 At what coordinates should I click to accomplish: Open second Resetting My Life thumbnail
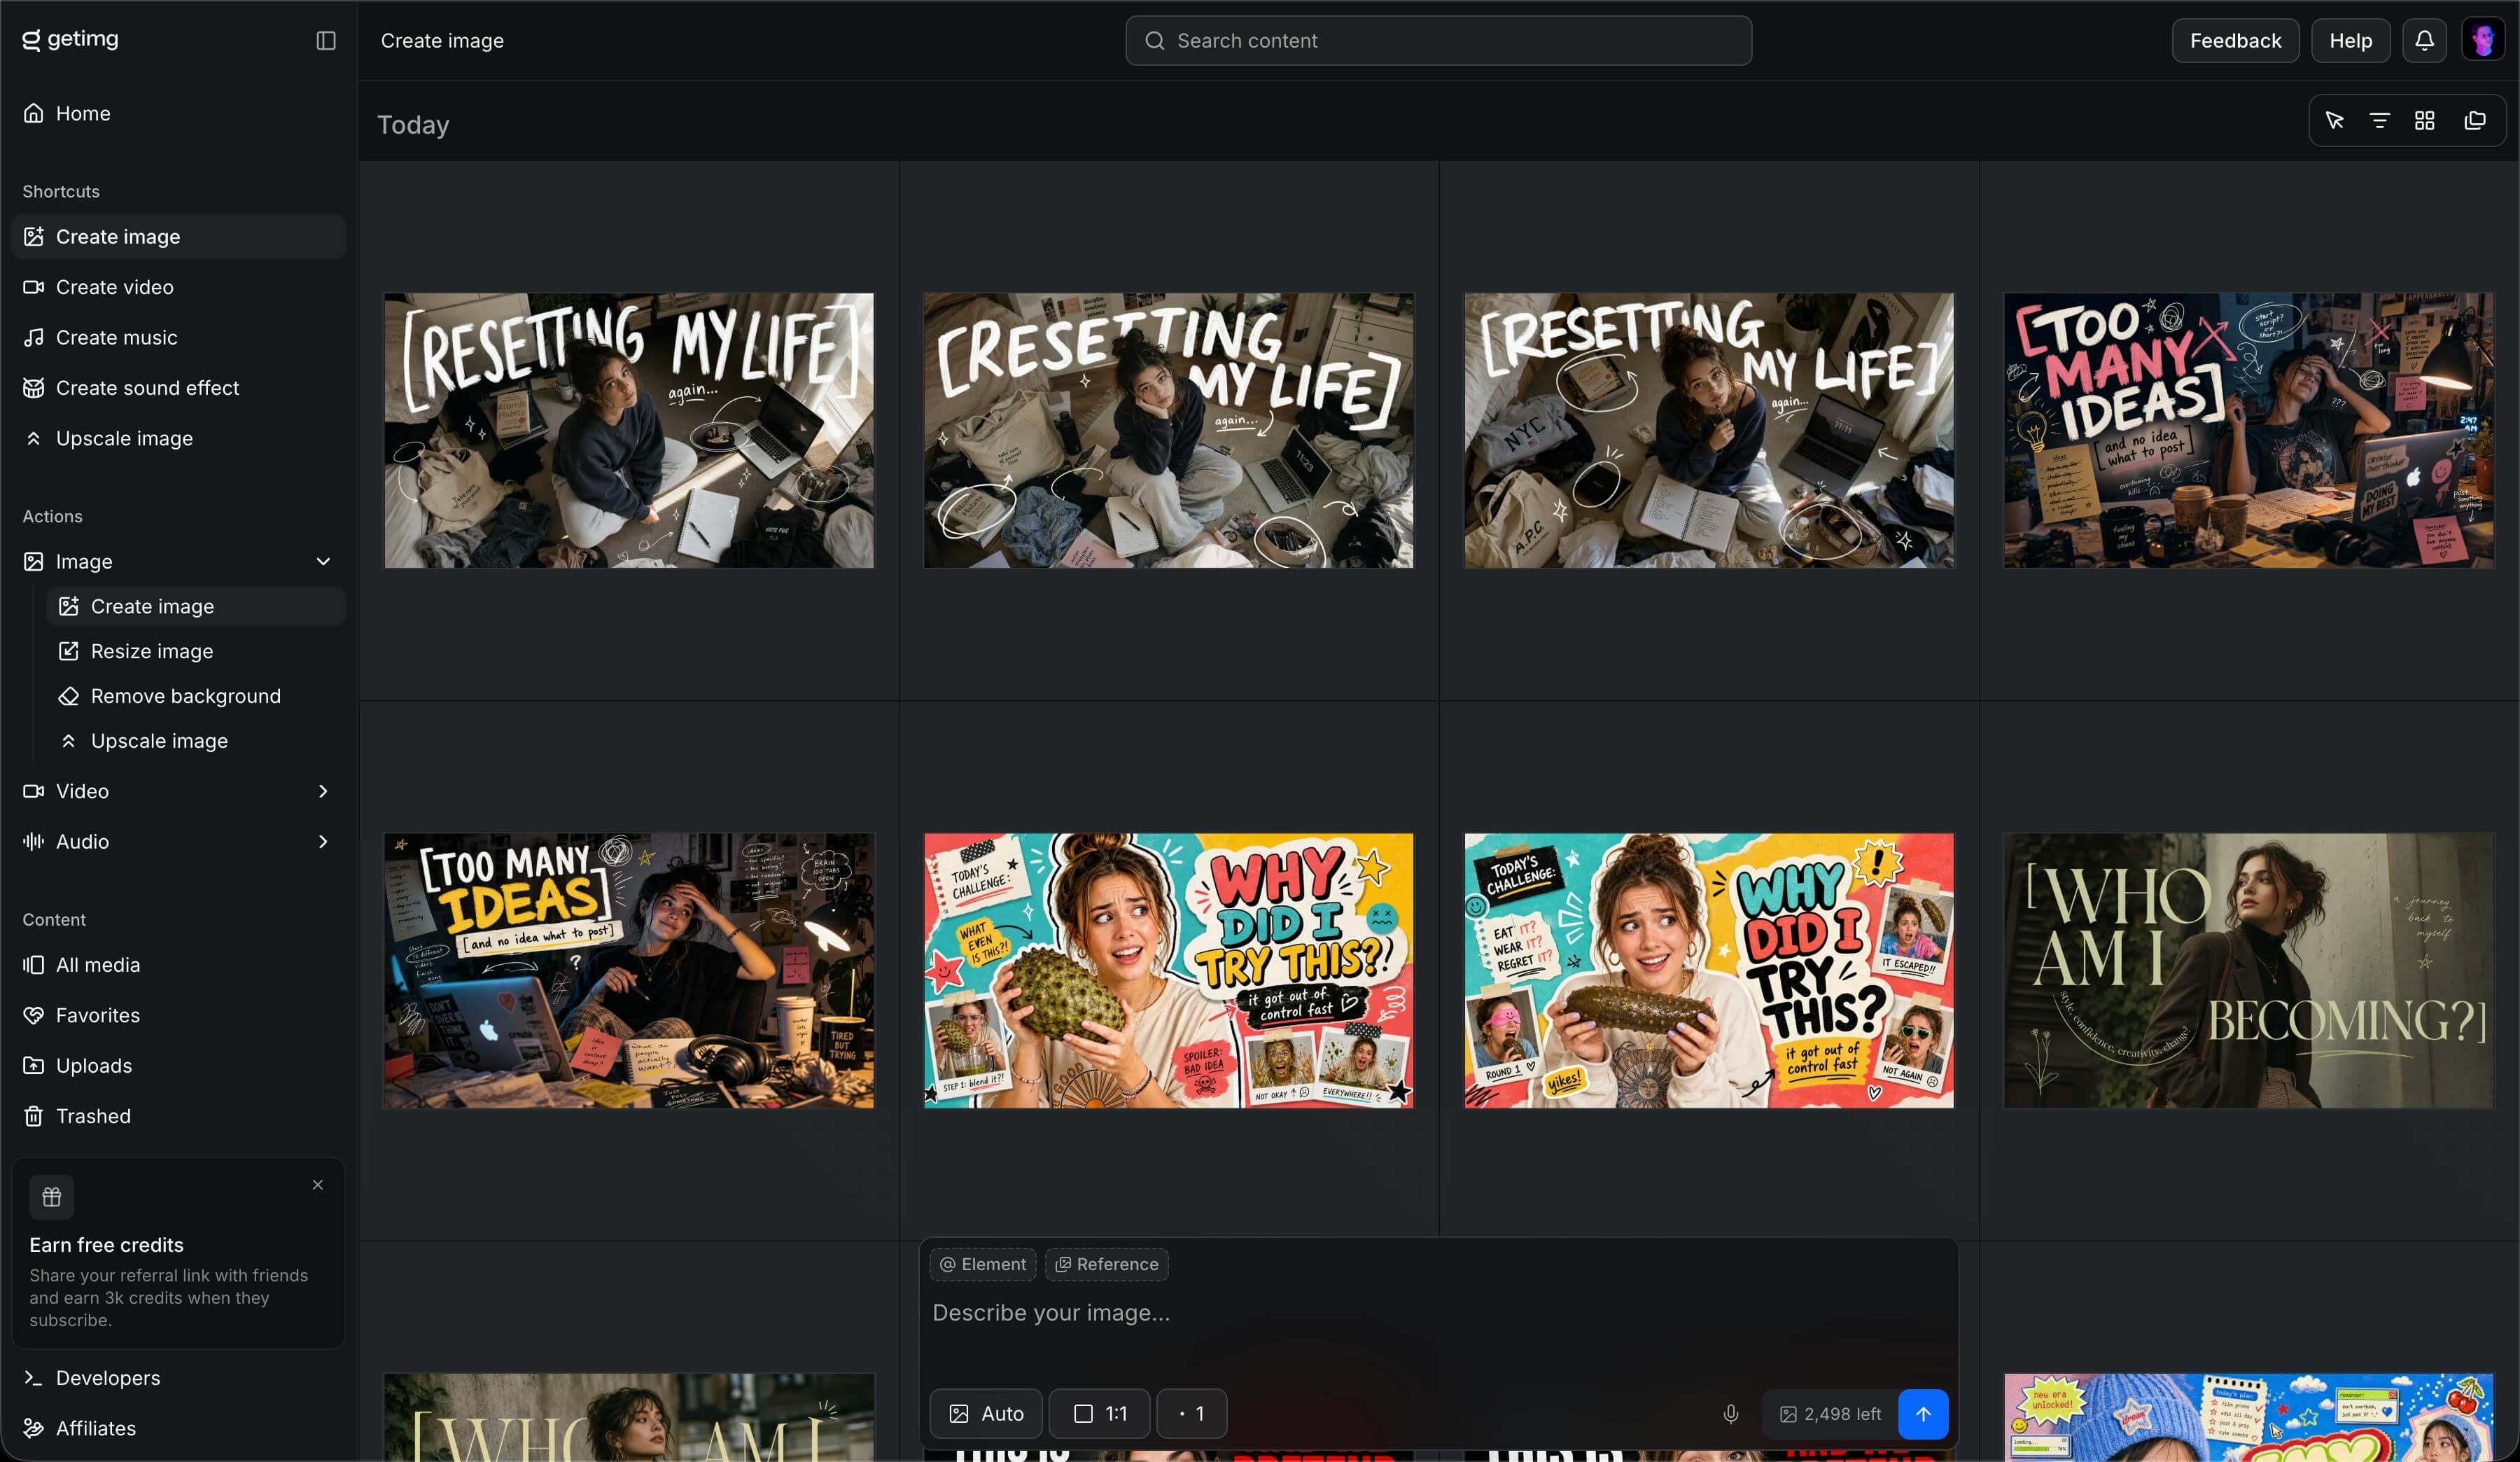[1169, 431]
